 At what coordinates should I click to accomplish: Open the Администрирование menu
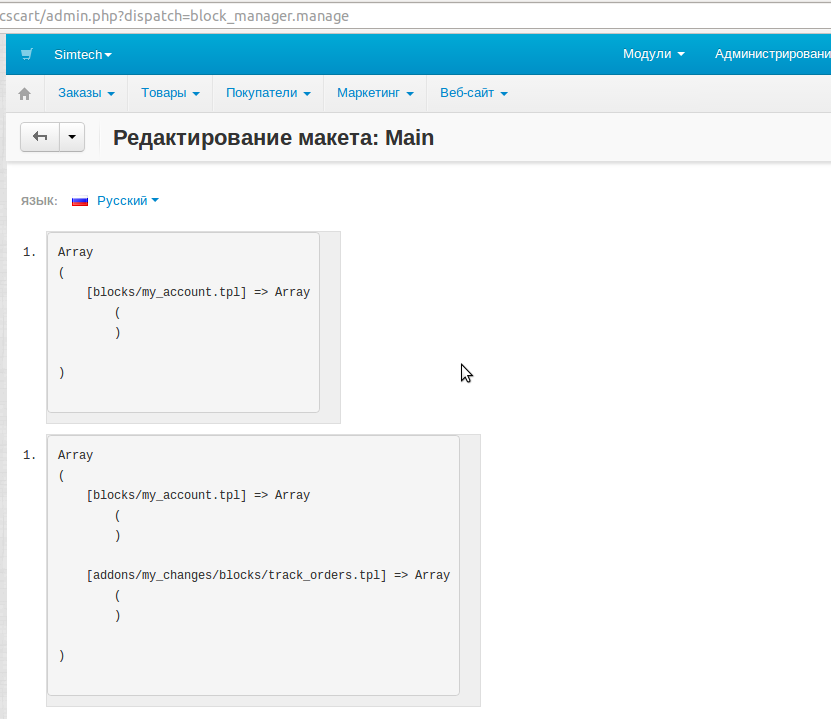click(771, 54)
